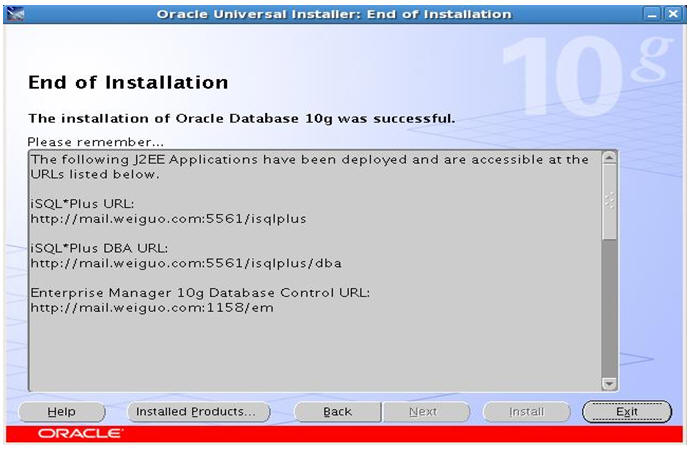Open the Help dialog
The height and width of the screenshot is (450, 695).
62,412
